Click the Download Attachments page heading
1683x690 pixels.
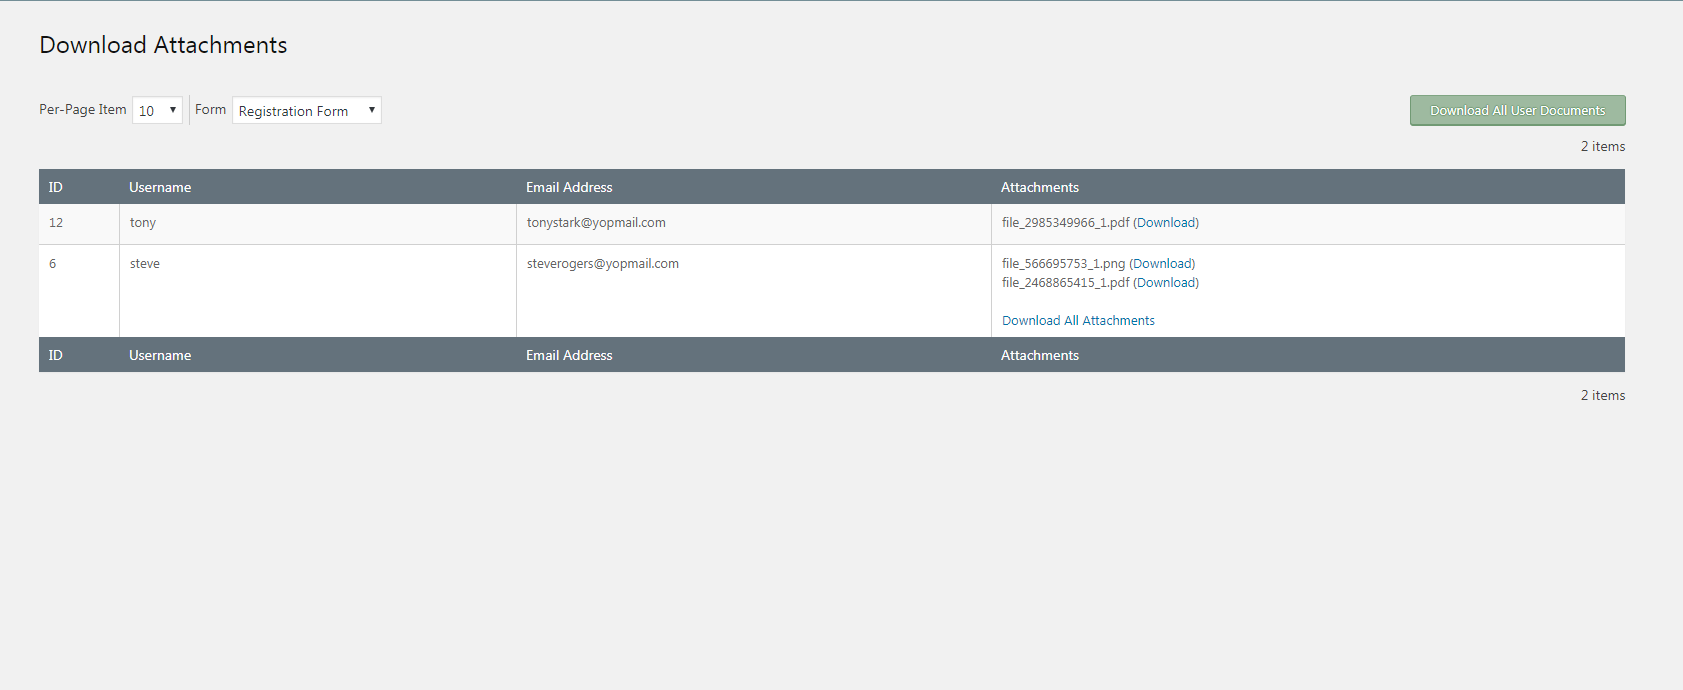tap(163, 45)
